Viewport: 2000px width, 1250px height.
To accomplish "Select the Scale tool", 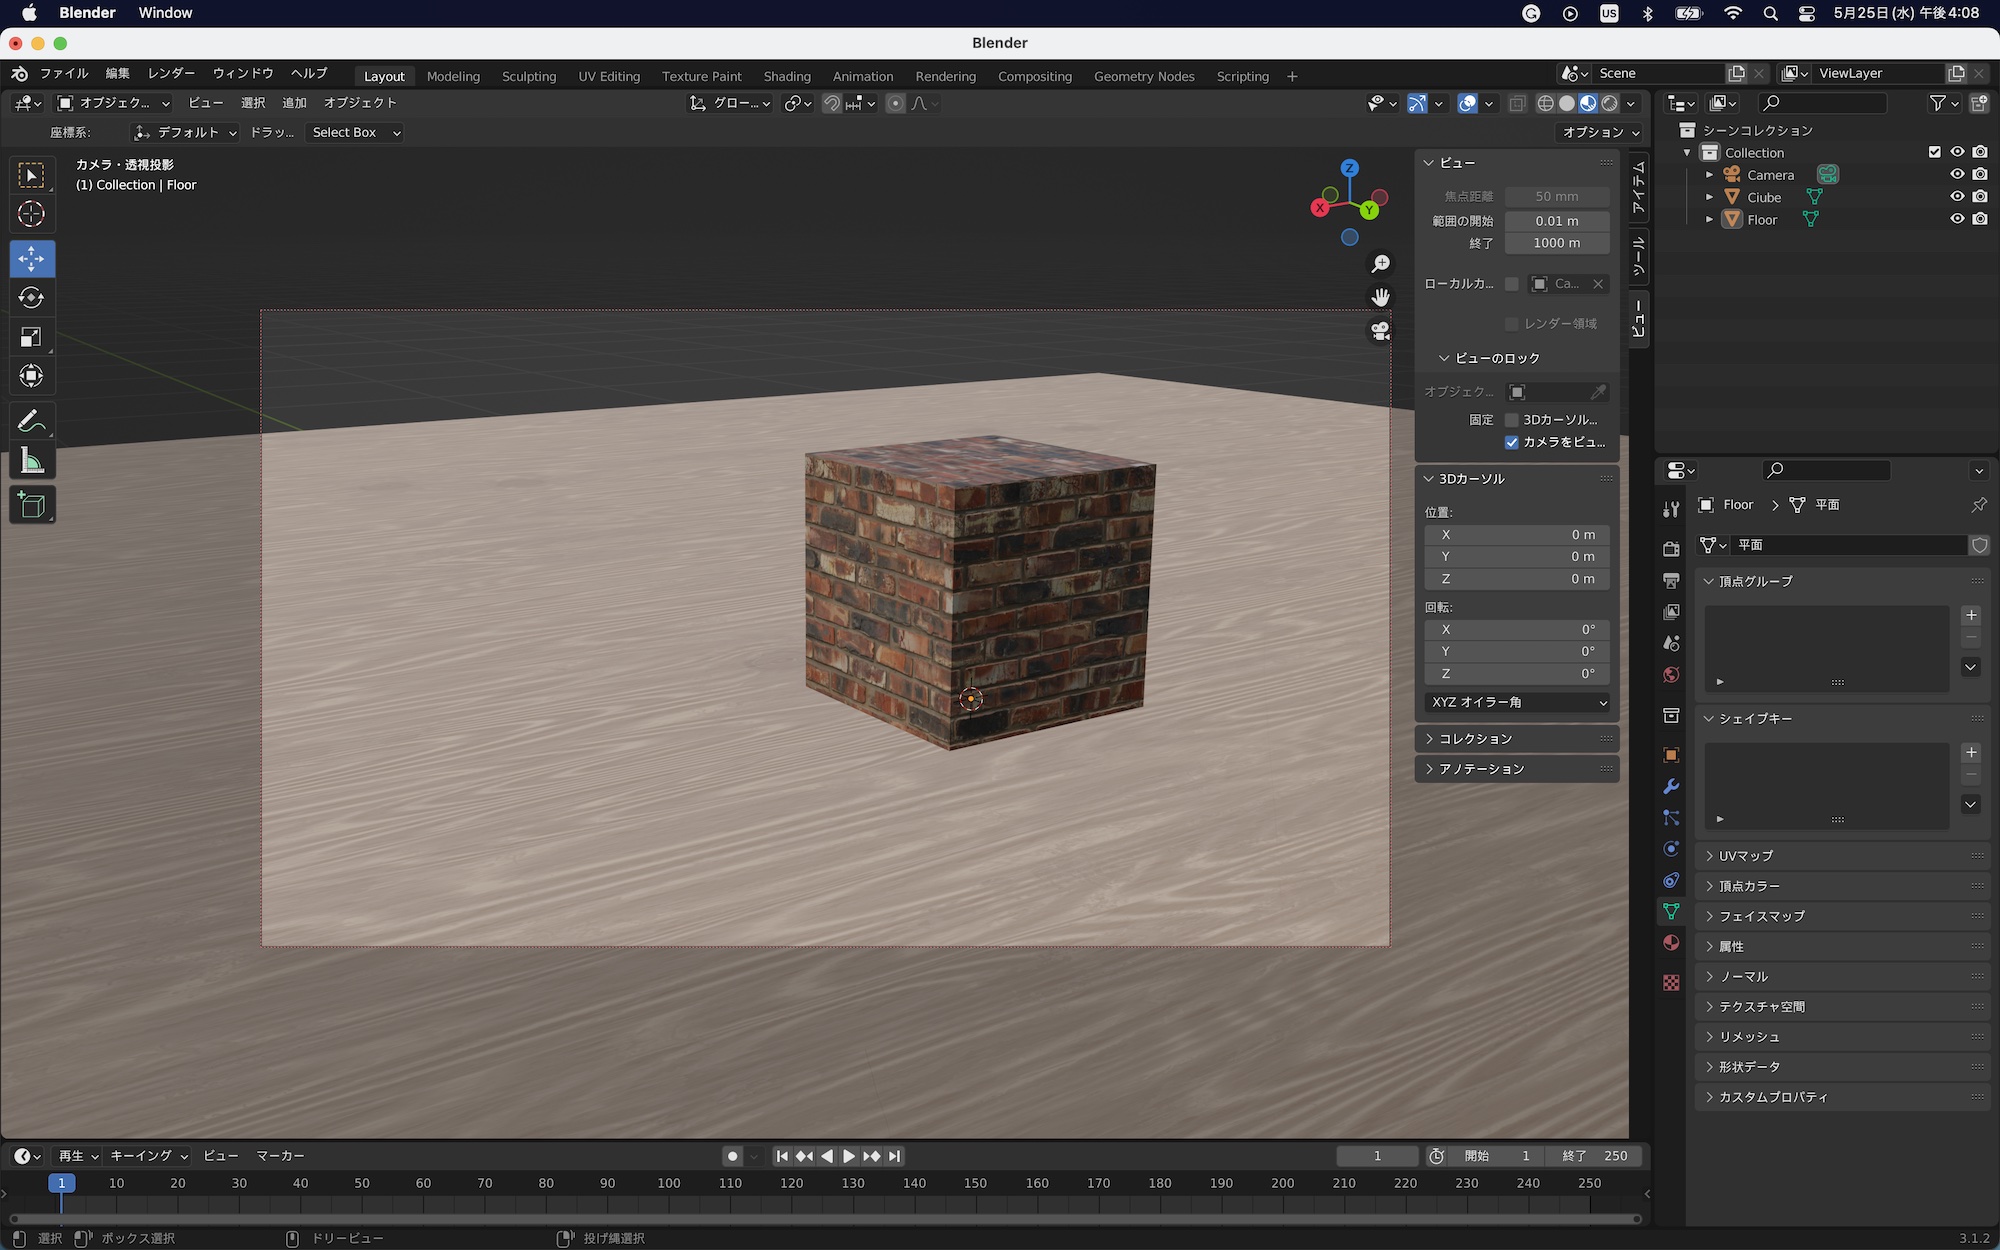I will coord(31,337).
